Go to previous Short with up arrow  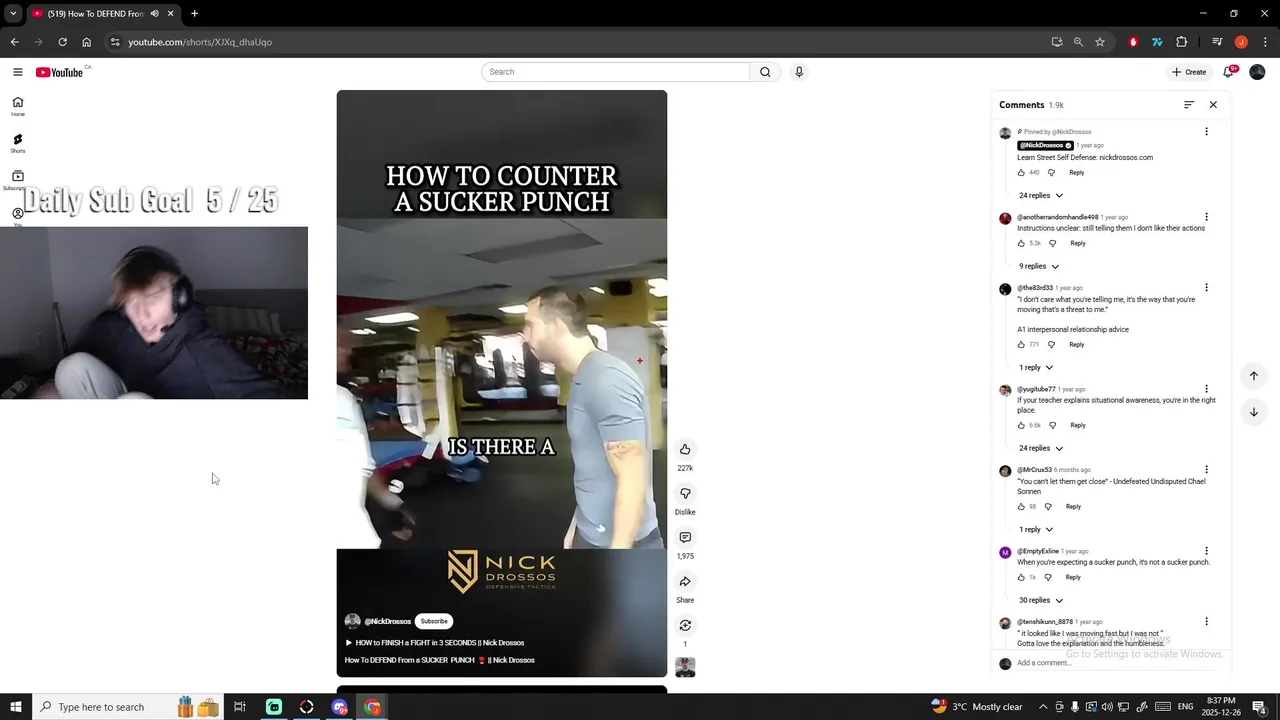[1253, 376]
